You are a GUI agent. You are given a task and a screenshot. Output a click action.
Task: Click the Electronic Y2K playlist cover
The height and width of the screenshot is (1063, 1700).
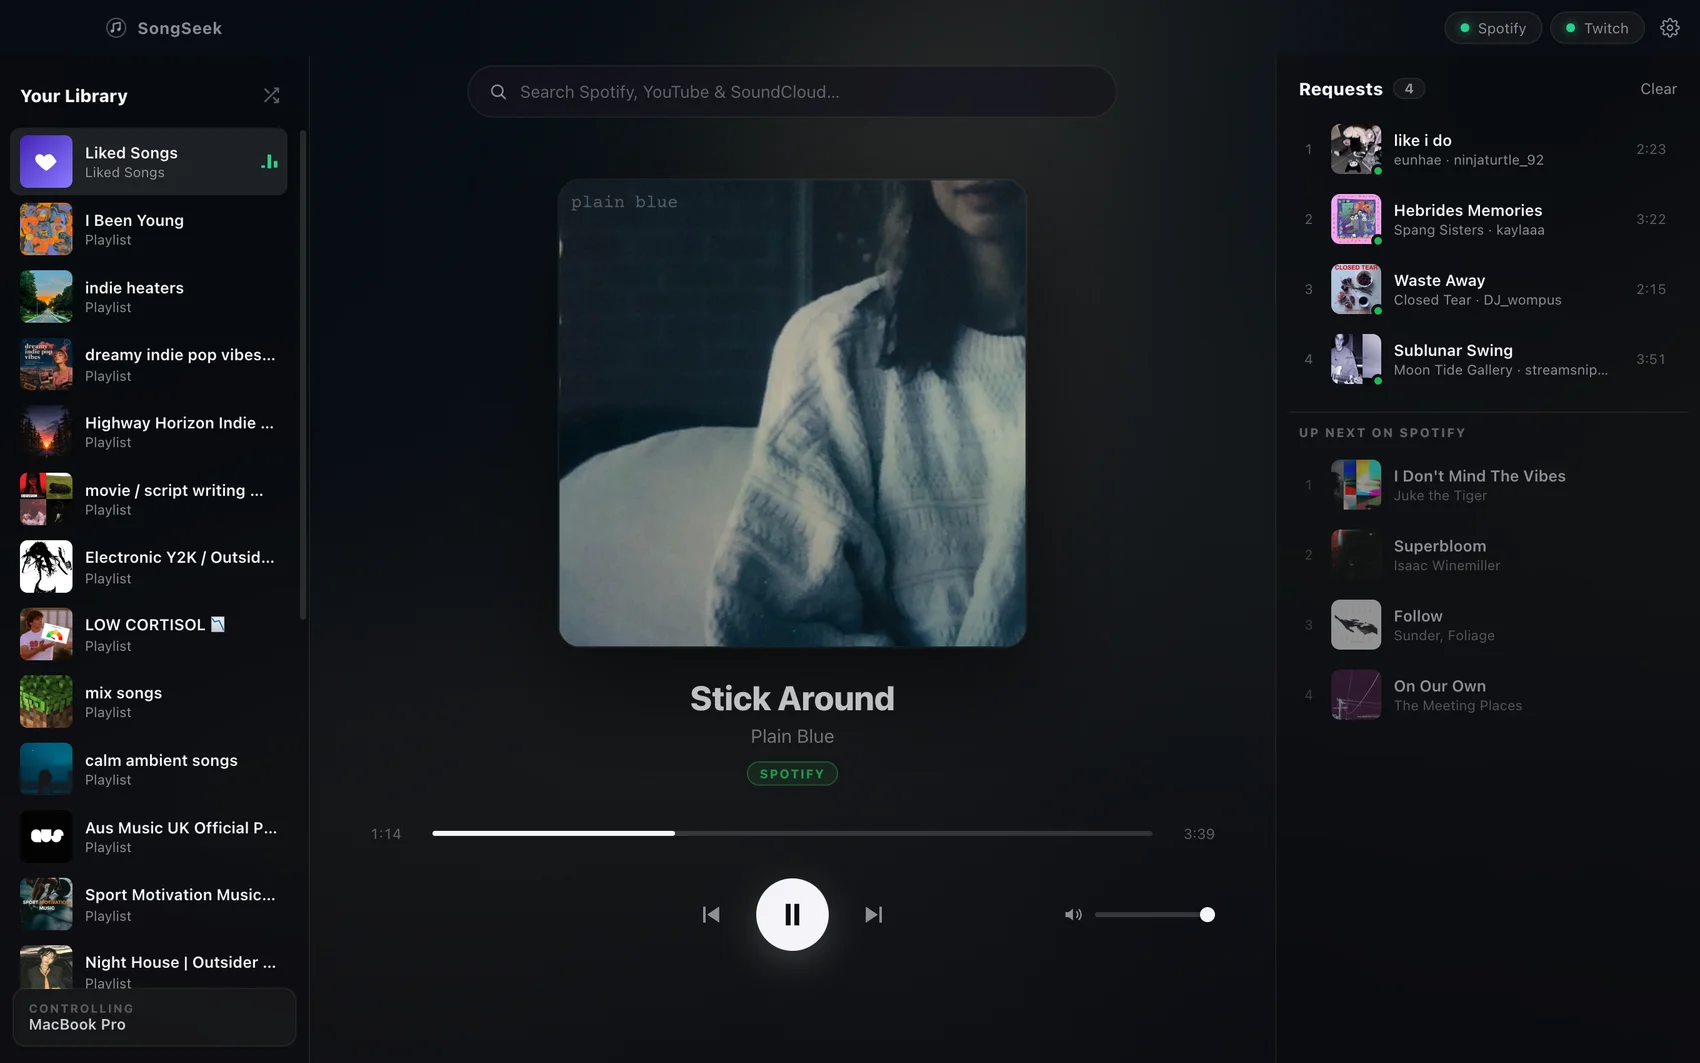(x=46, y=566)
